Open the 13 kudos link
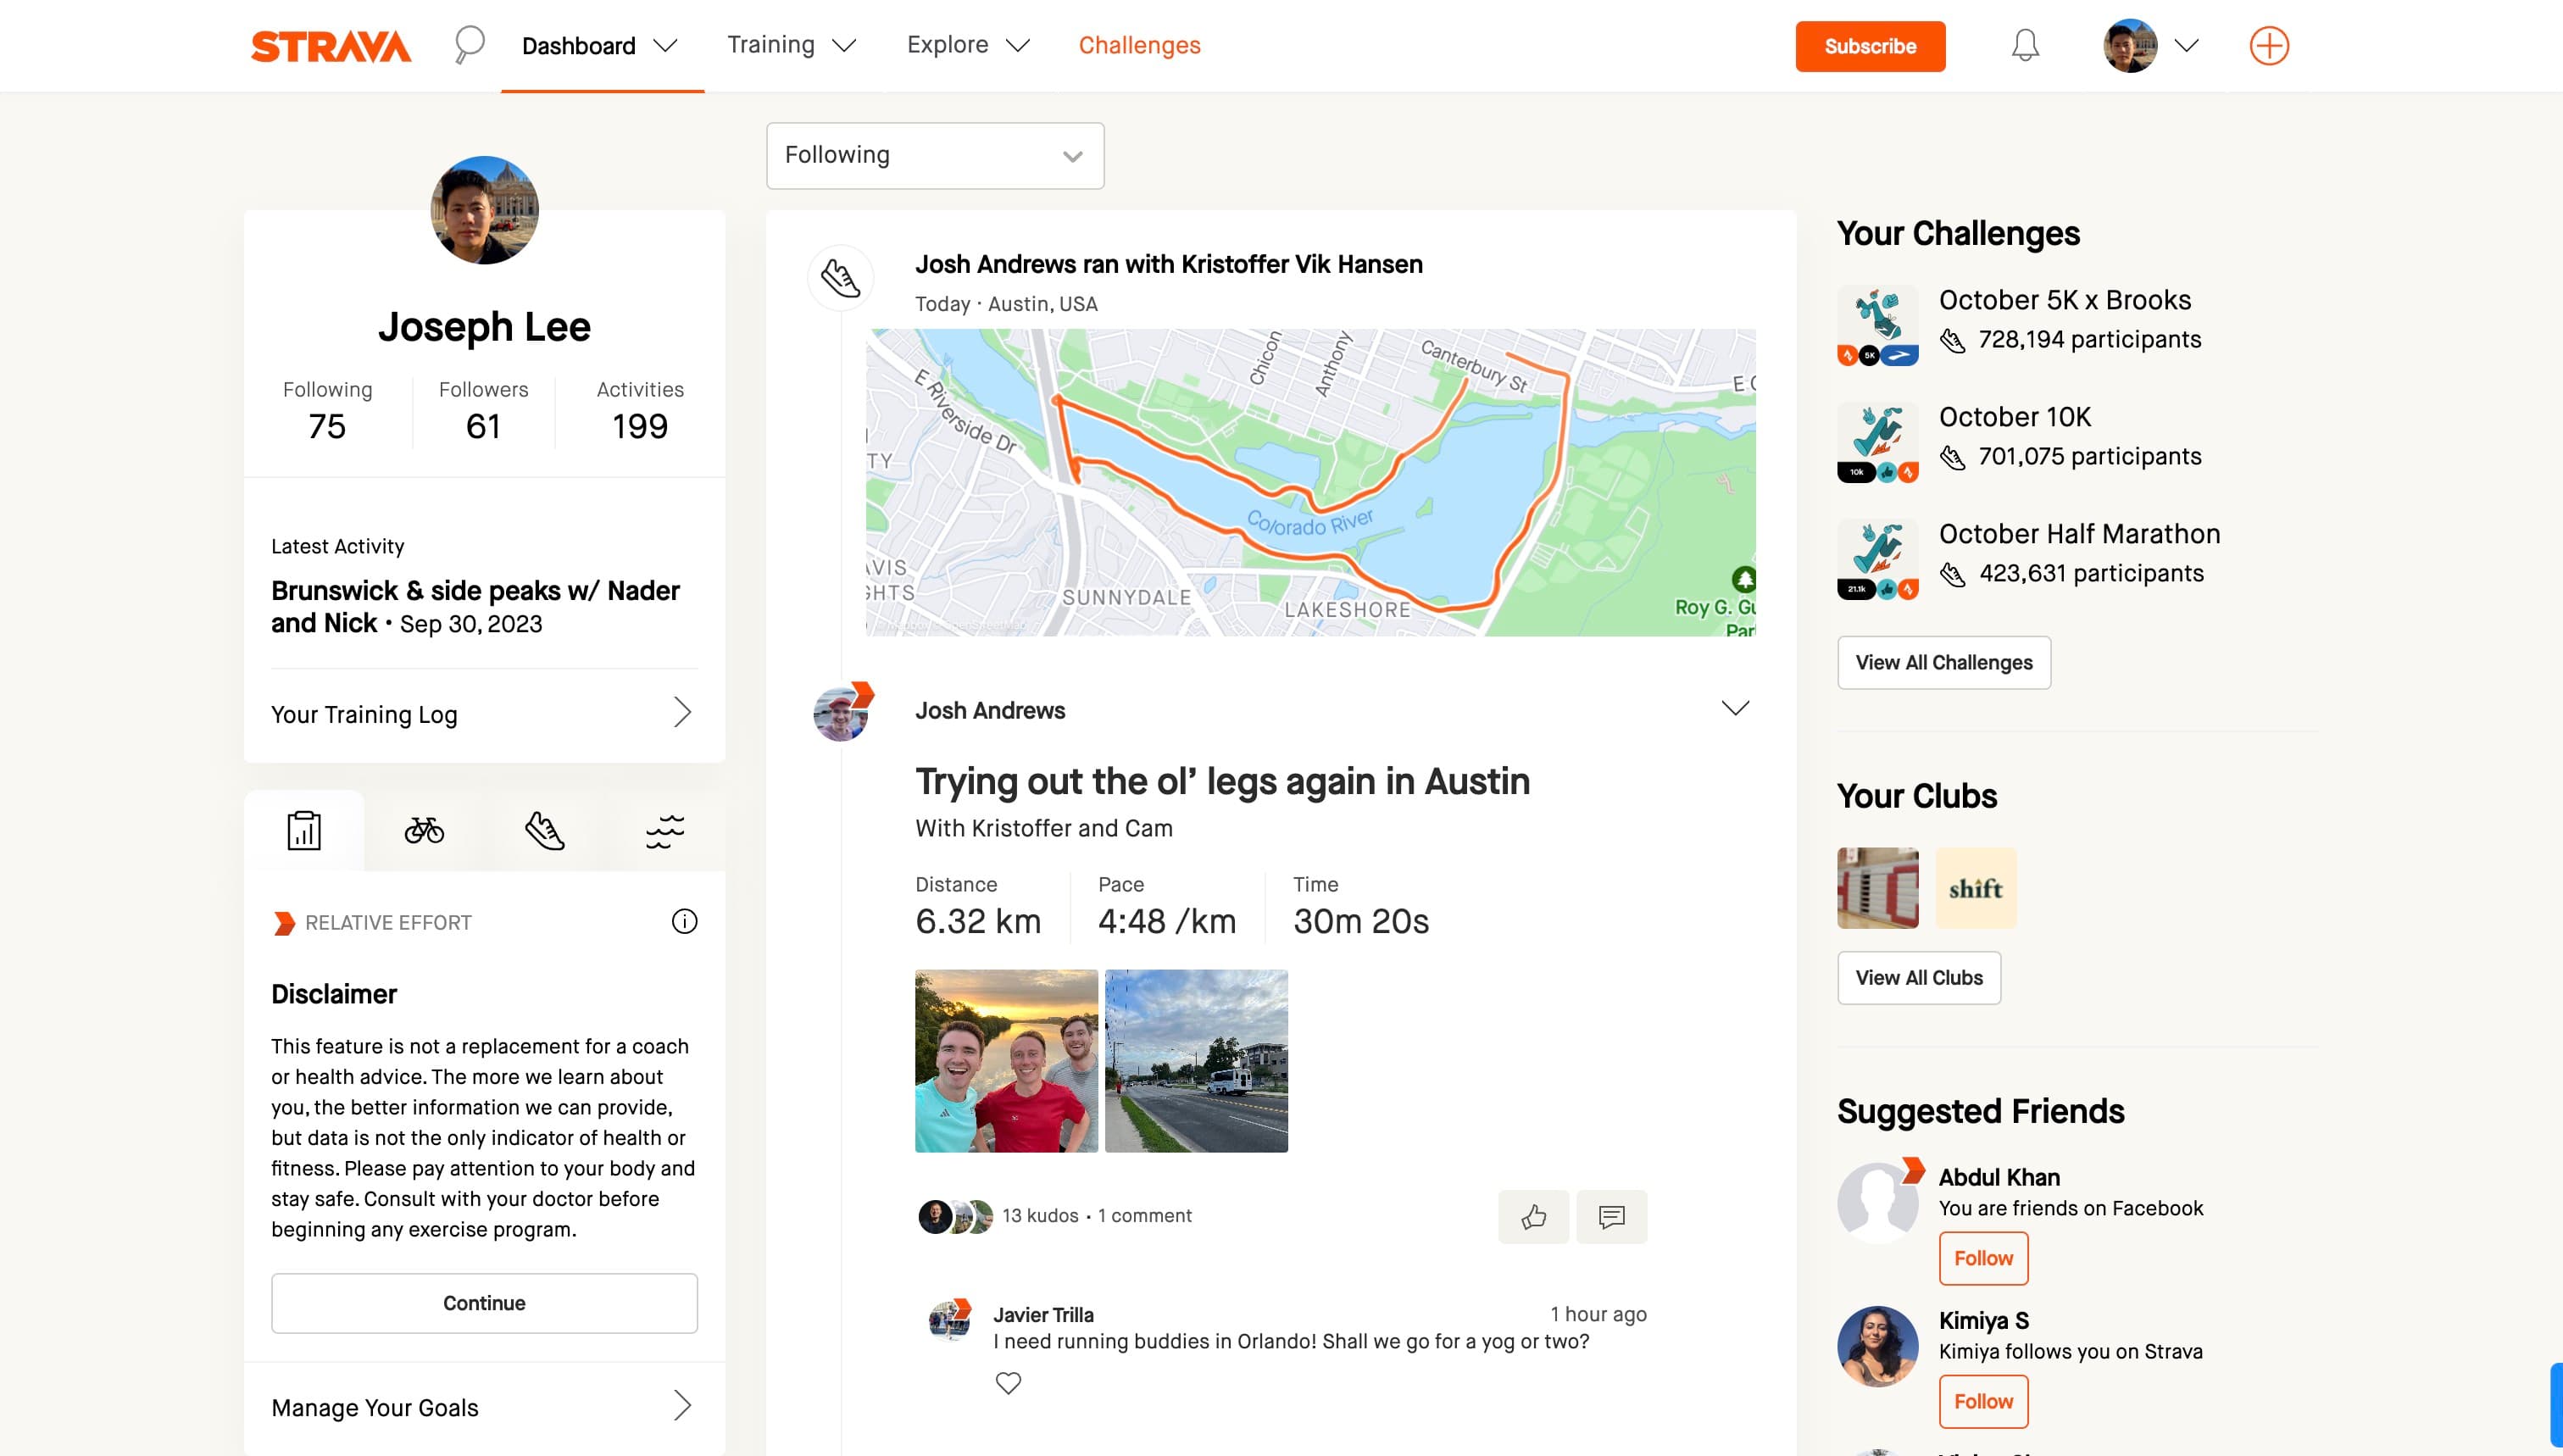2563x1456 pixels. coord(1040,1216)
